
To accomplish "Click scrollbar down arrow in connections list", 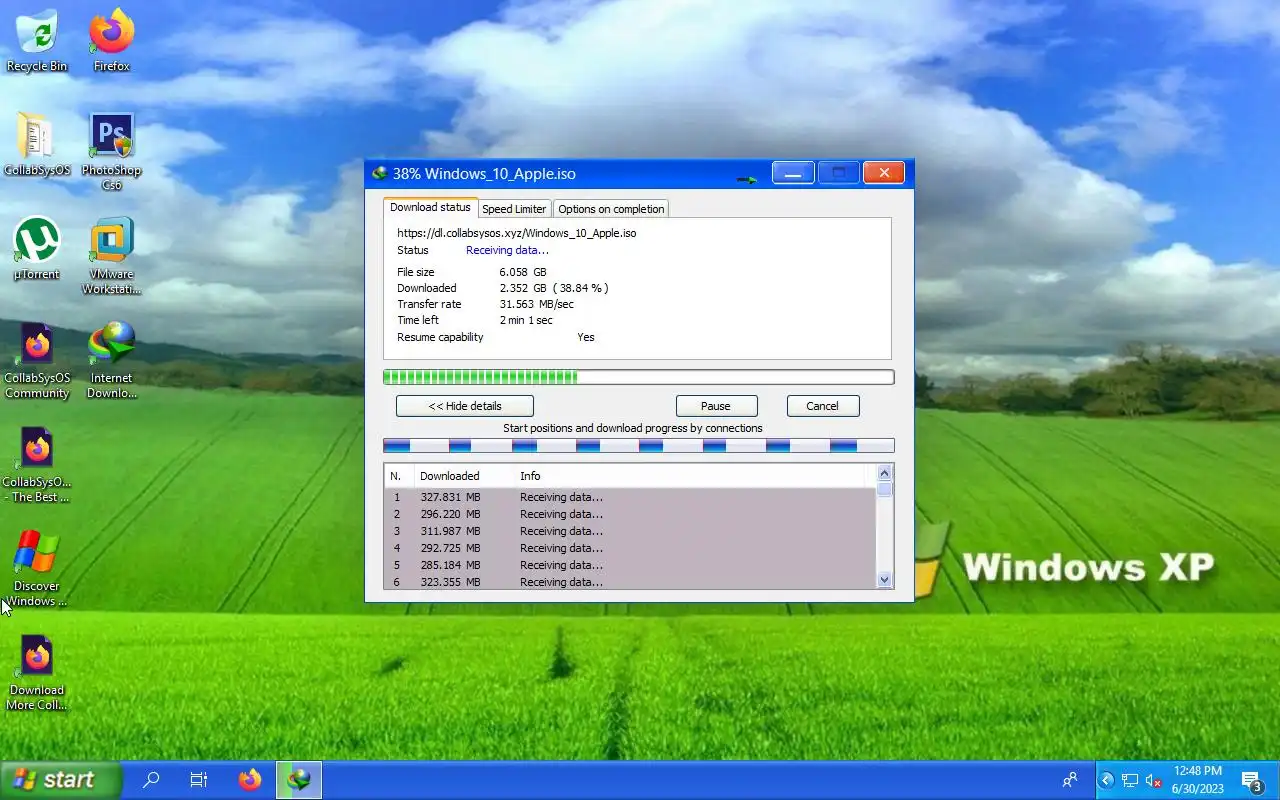I will coord(884,579).
